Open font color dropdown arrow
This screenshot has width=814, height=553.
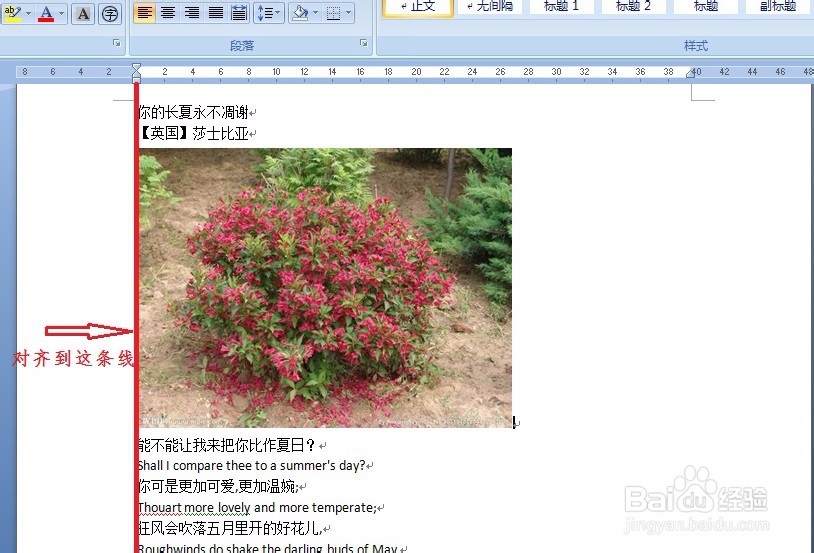61,13
